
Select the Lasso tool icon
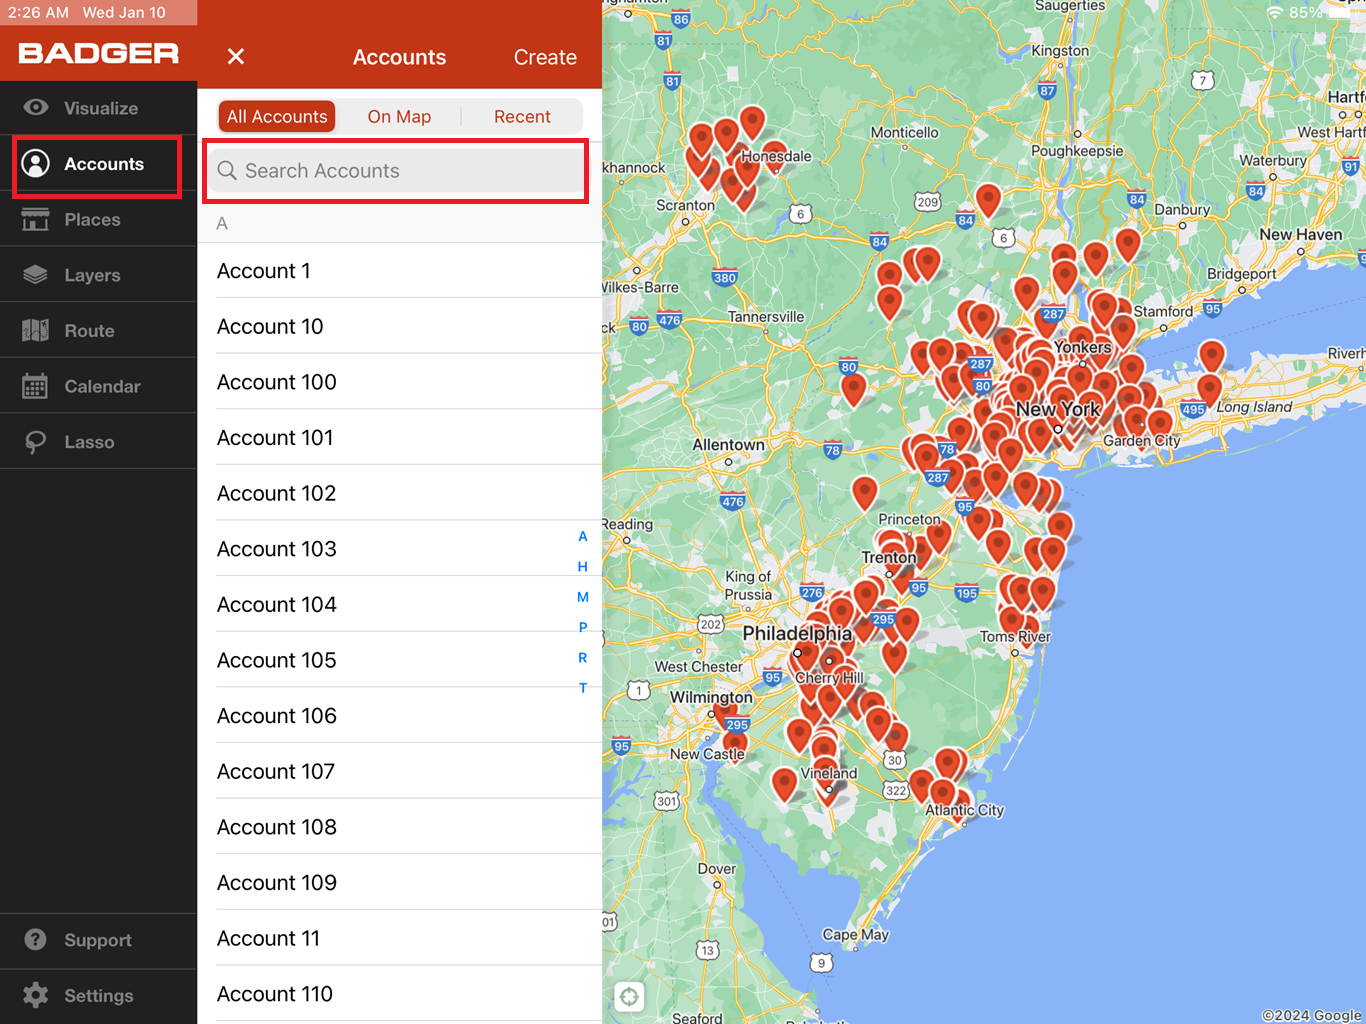click(36, 442)
